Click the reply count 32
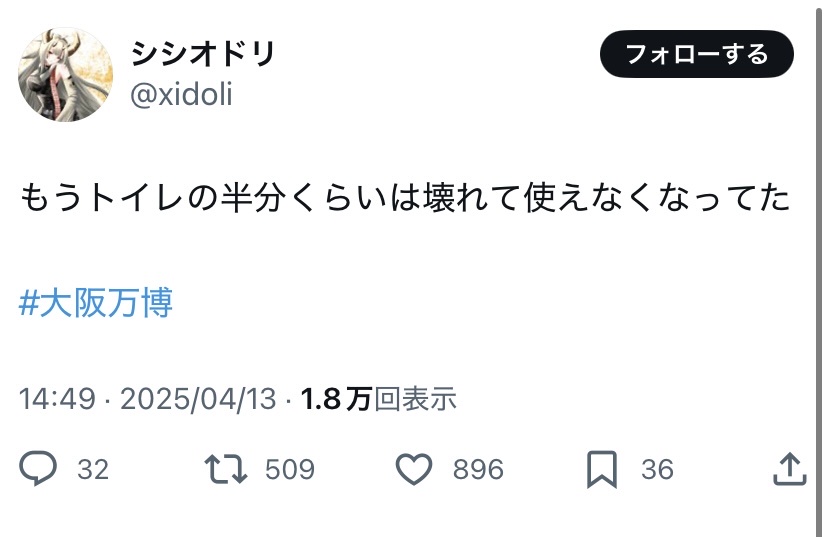828x537 pixels. coord(93,469)
